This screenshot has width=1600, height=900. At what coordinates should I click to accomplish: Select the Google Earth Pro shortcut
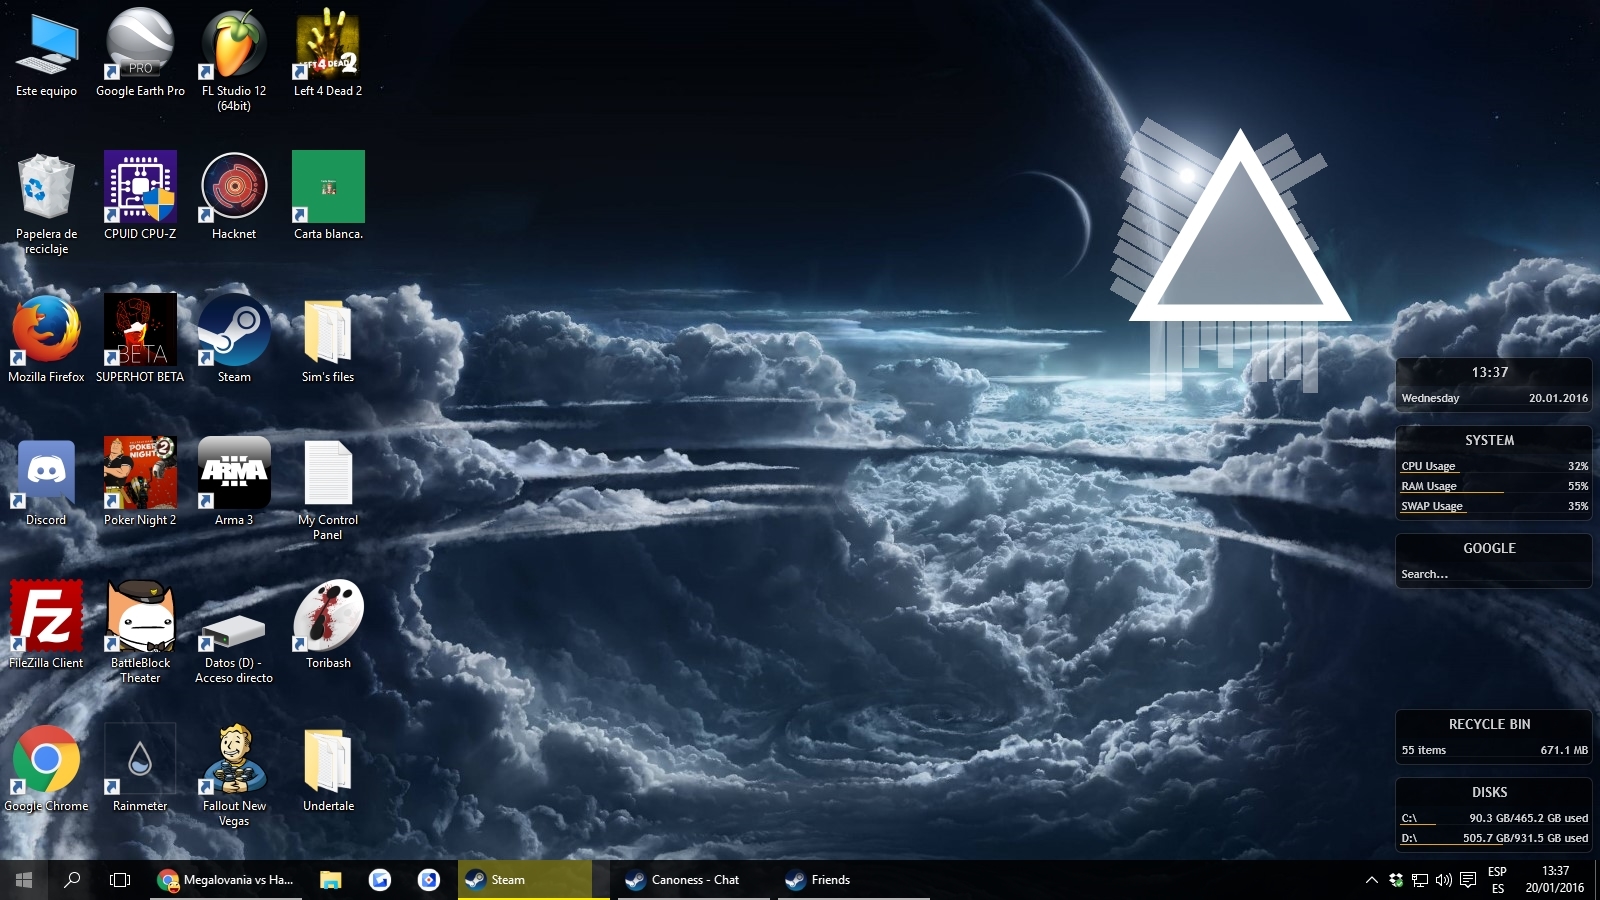click(140, 54)
